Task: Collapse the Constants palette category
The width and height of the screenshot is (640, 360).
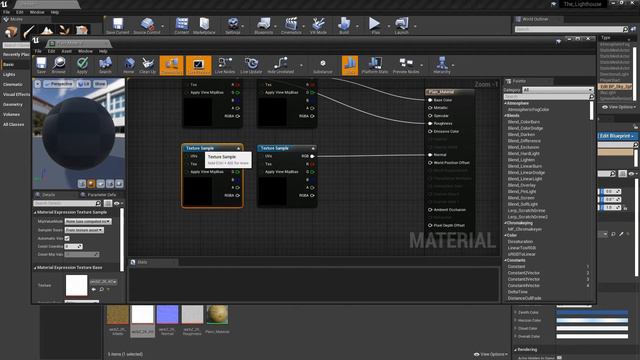Action: click(x=505, y=260)
